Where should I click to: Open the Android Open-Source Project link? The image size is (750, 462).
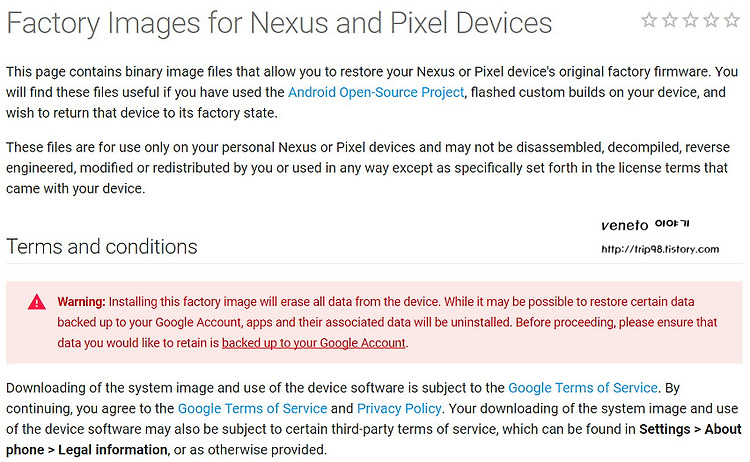click(376, 92)
